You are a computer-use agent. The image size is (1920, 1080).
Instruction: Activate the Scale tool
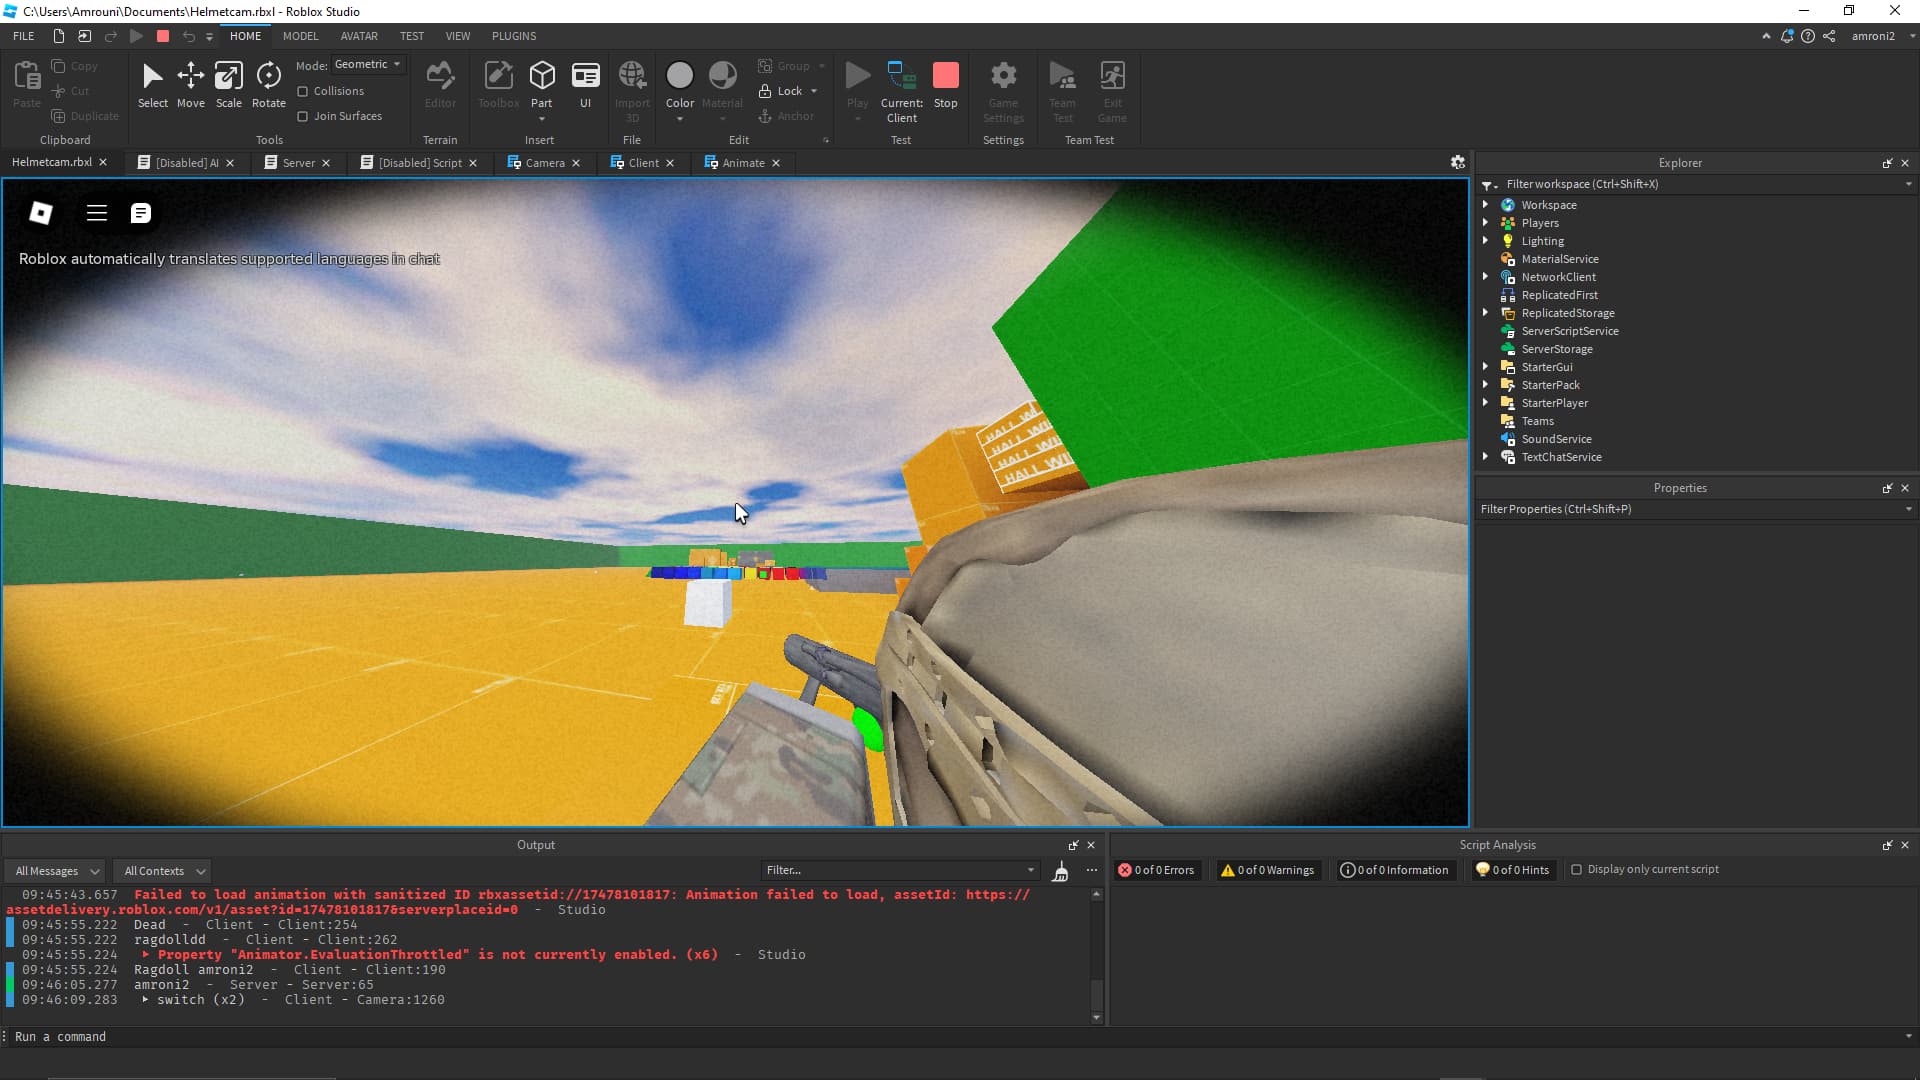pos(229,85)
